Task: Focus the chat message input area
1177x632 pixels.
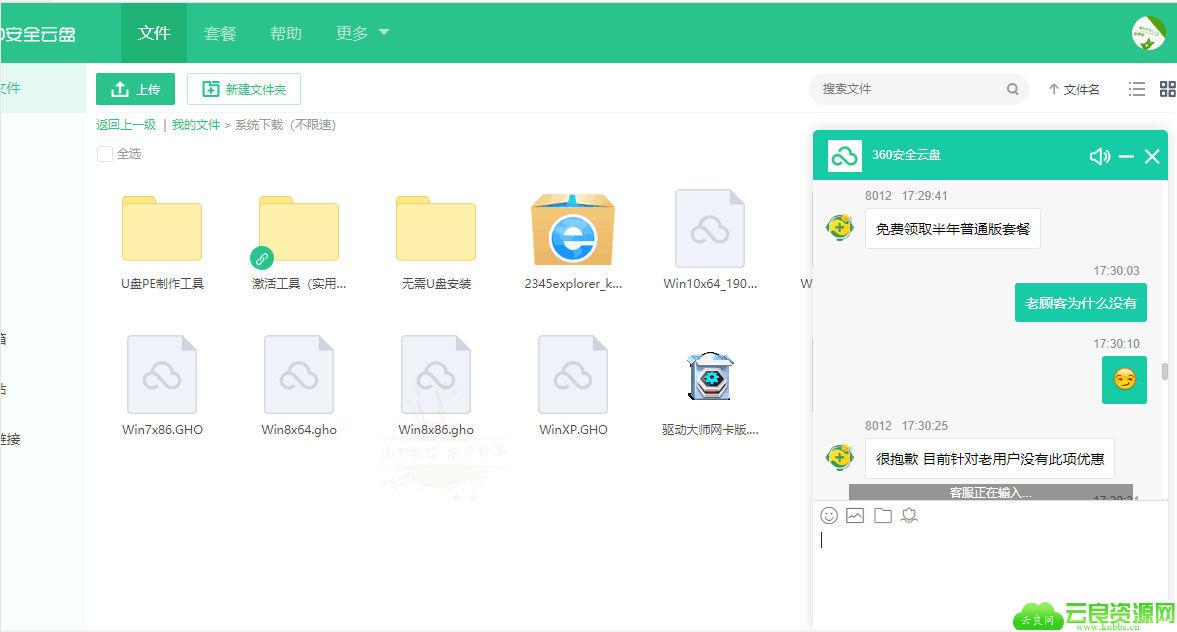Action: [x=989, y=578]
